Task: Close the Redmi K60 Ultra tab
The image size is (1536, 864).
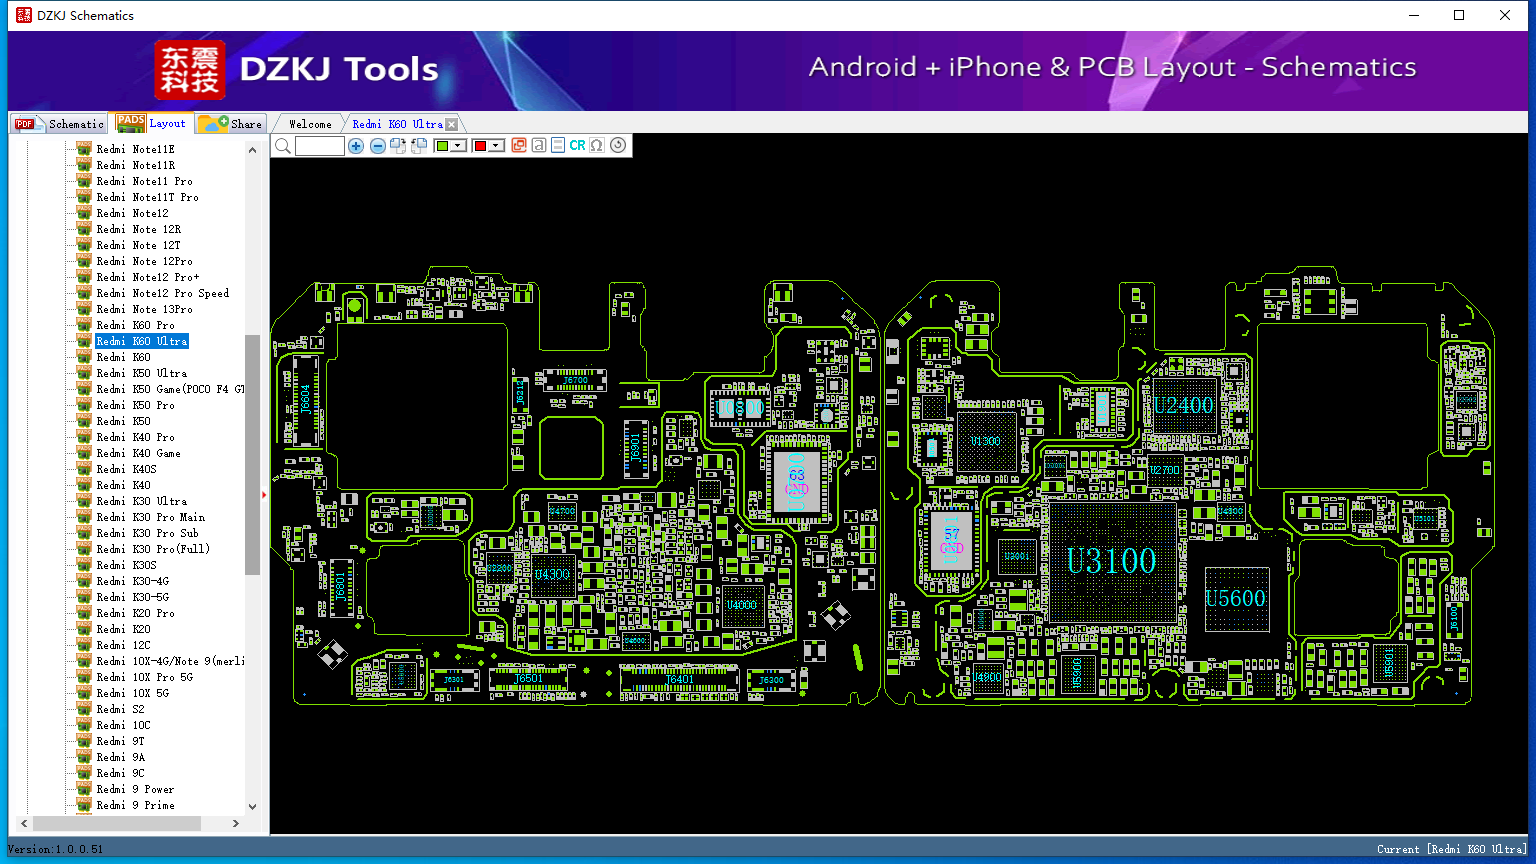Action: 452,124
